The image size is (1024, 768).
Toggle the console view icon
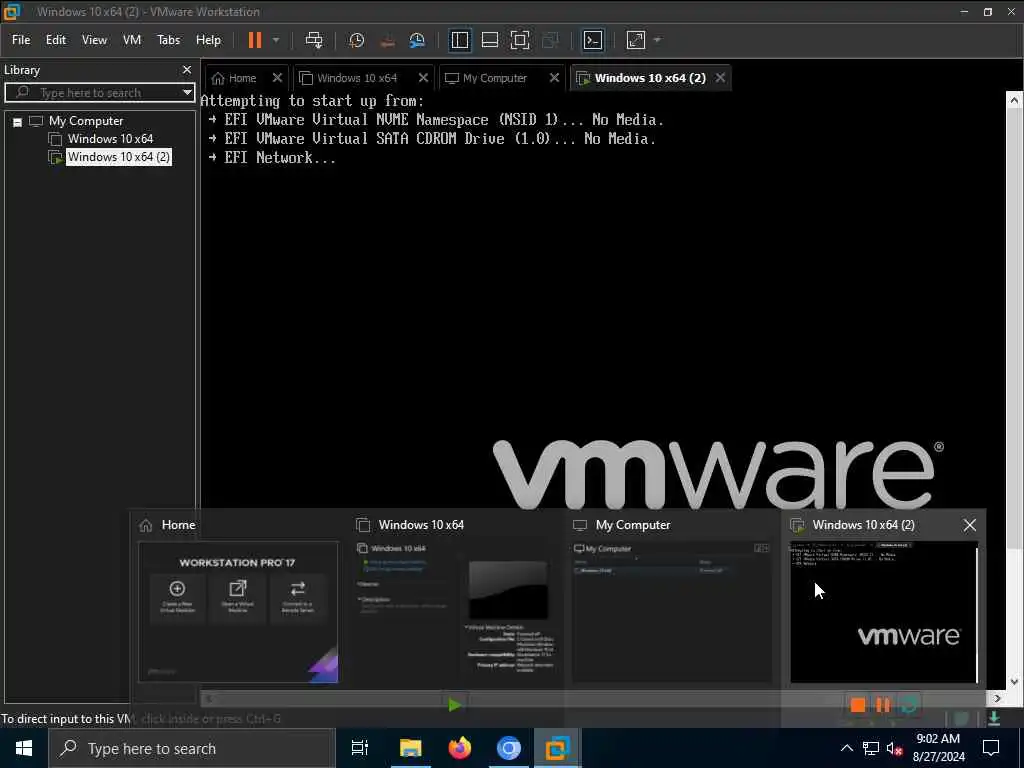(x=593, y=40)
